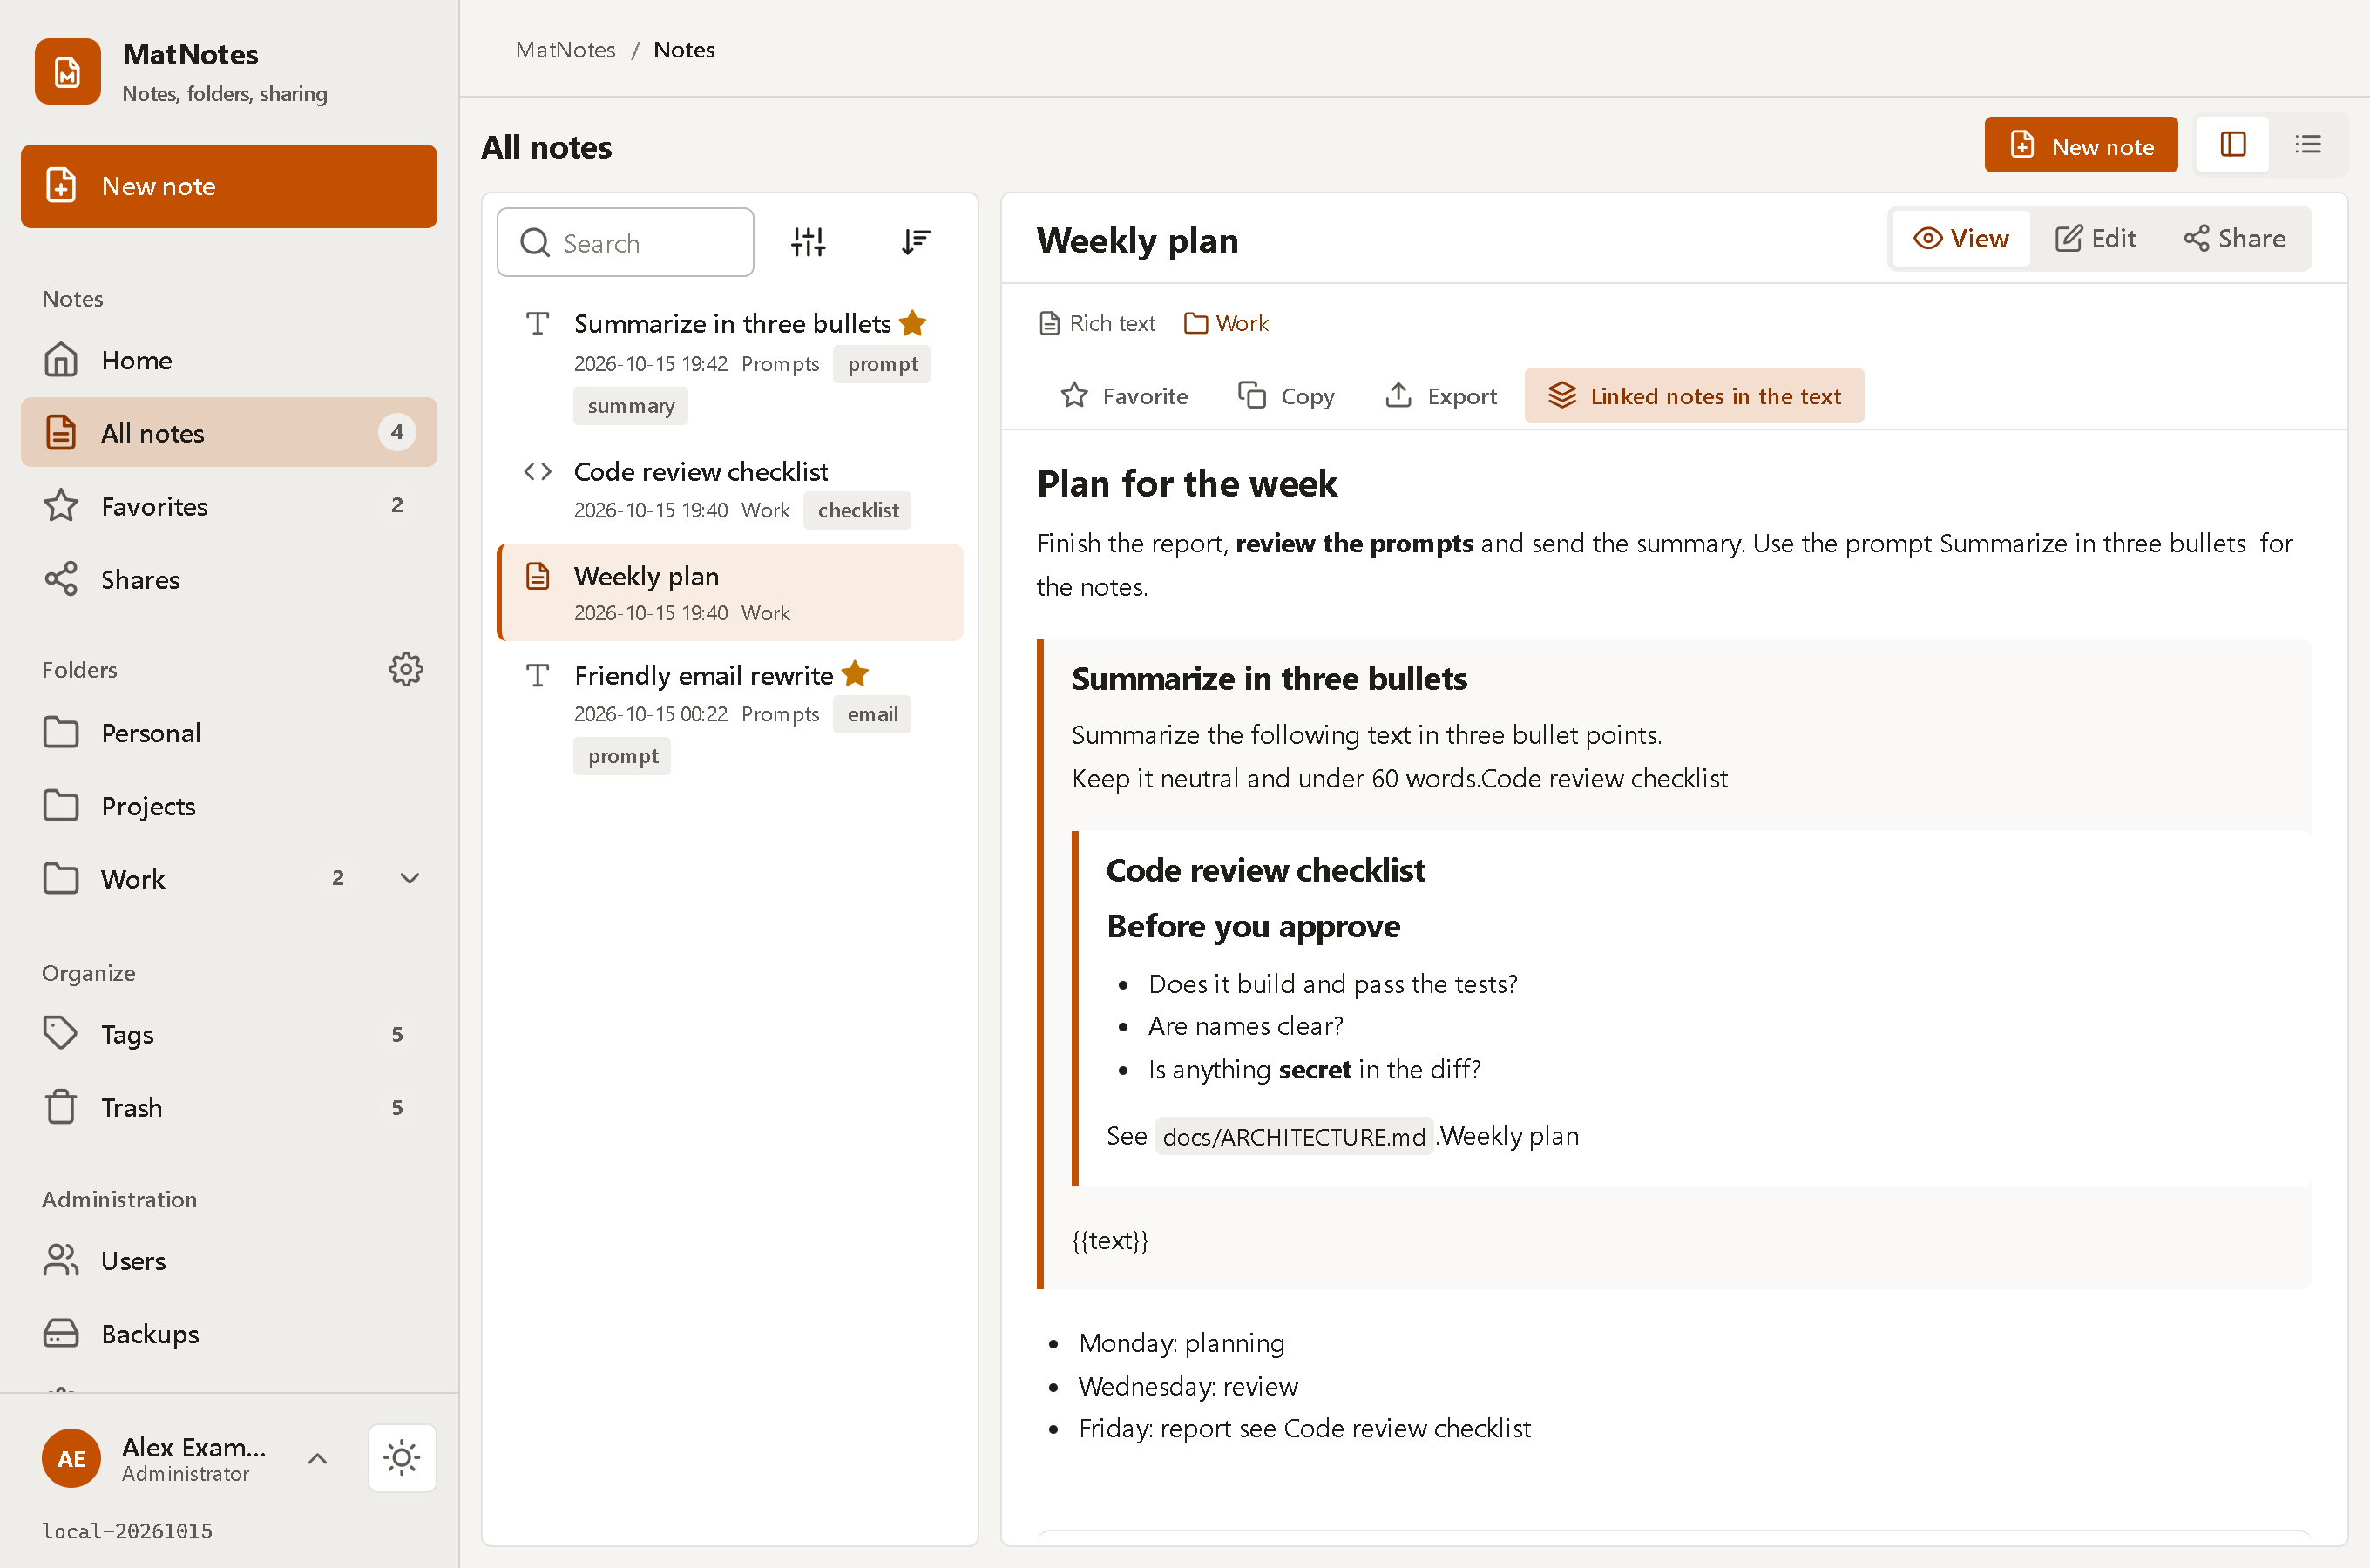Click header New note button

(x=2081, y=145)
